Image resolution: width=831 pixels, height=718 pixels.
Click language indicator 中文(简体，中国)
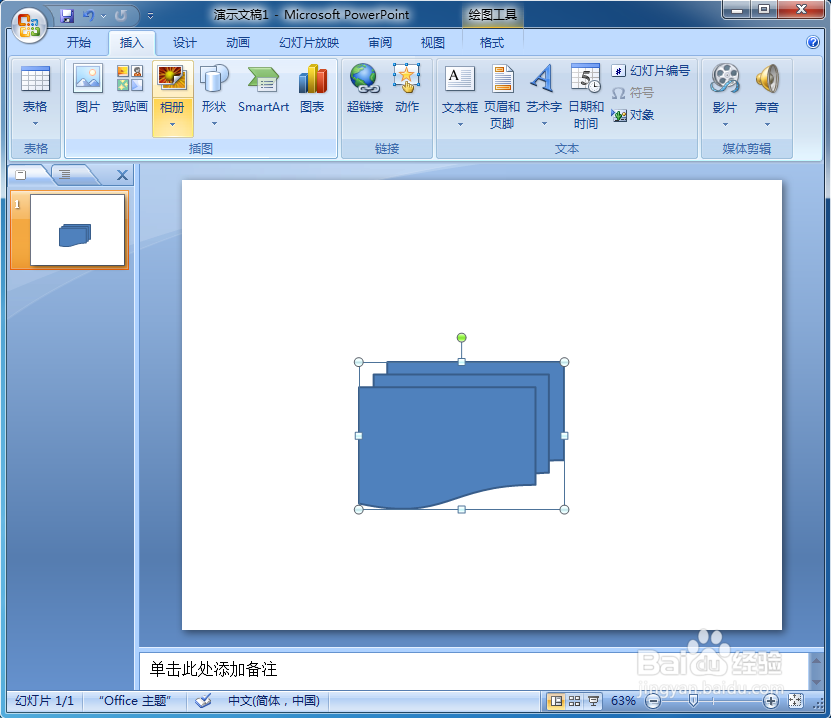(x=273, y=701)
